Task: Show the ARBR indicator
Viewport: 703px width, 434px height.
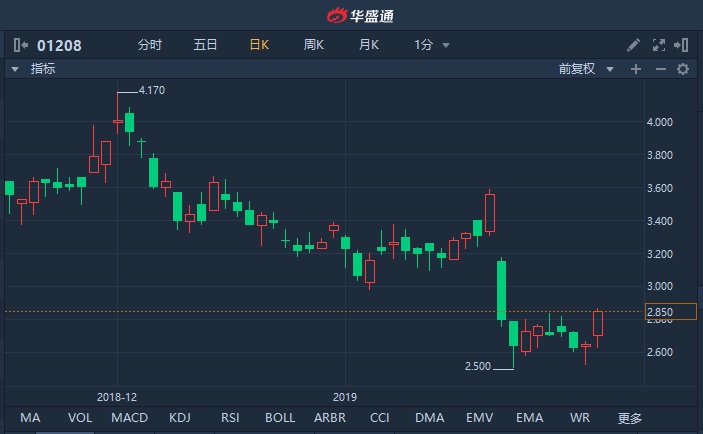Action: tap(330, 418)
